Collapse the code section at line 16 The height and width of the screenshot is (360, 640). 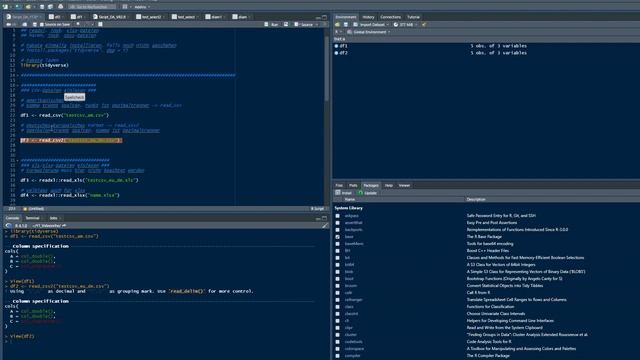pyautogui.click(x=17, y=85)
